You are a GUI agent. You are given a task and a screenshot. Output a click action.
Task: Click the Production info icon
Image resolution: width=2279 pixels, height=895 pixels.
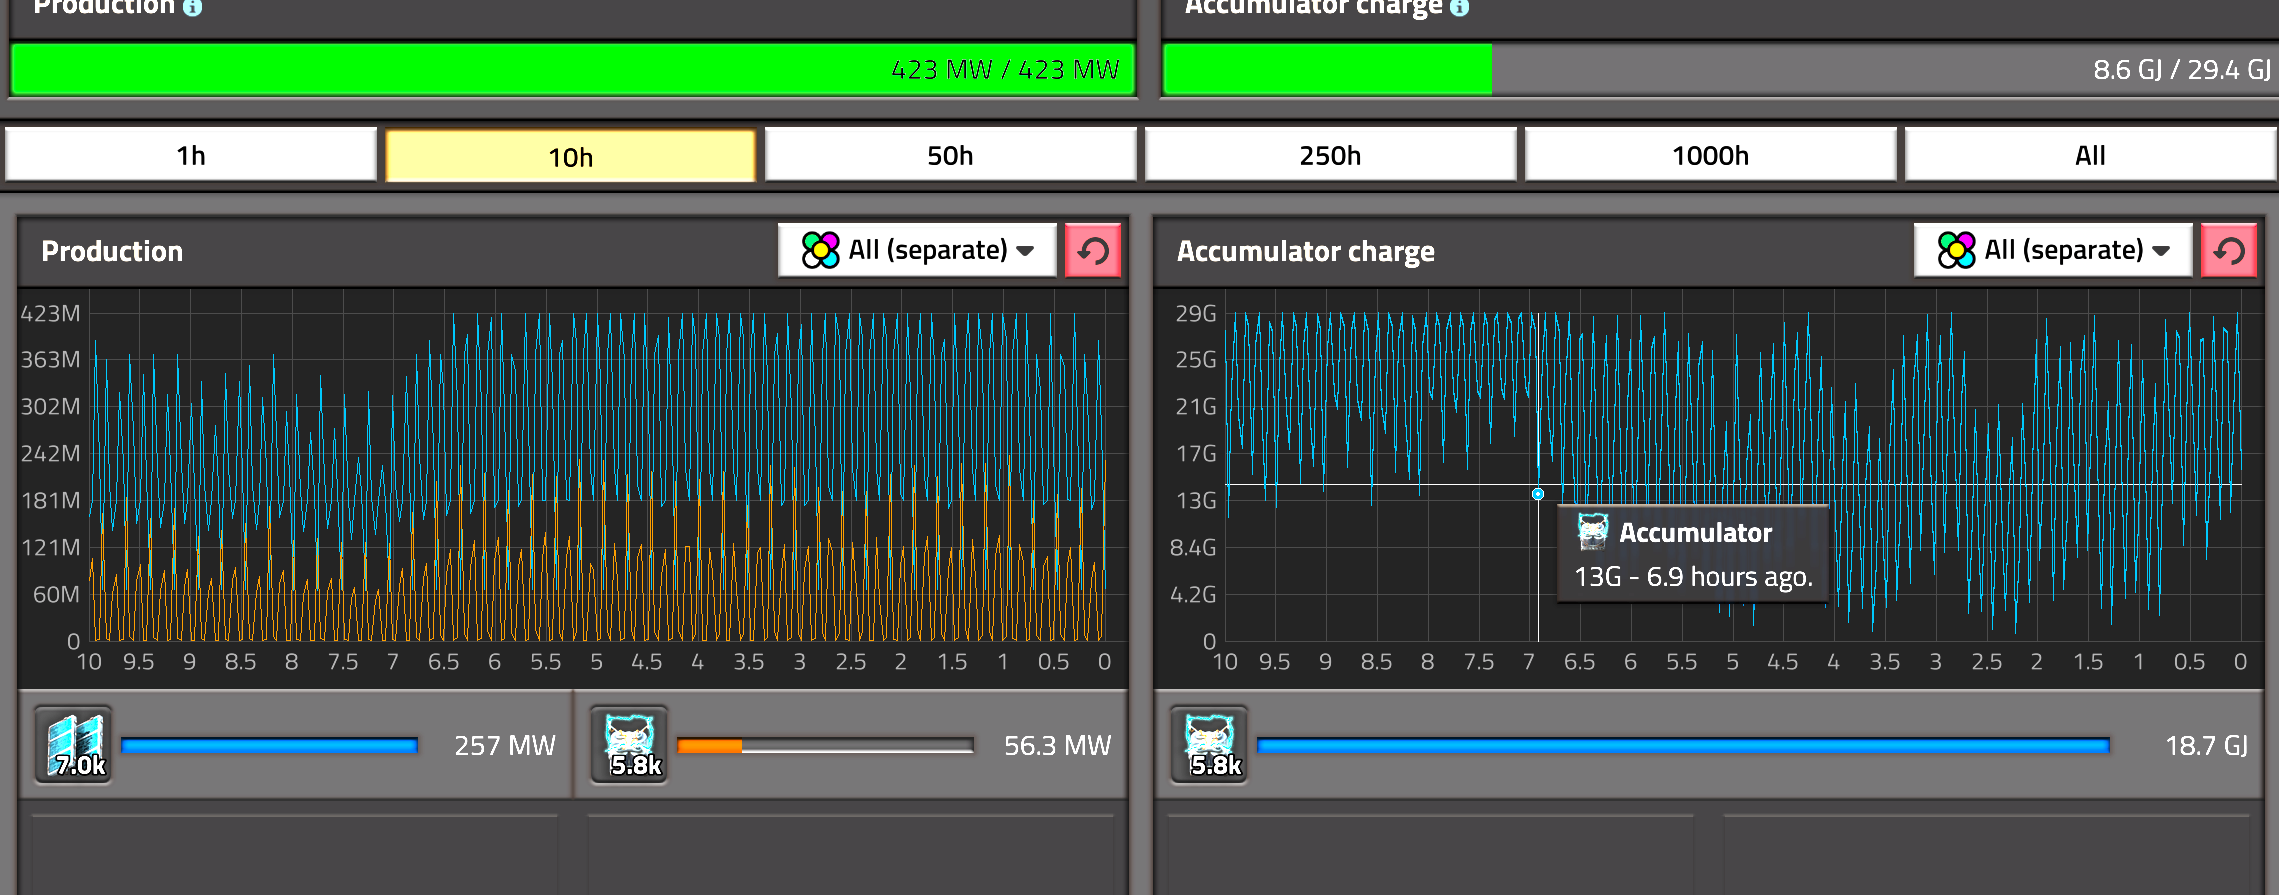[192, 7]
